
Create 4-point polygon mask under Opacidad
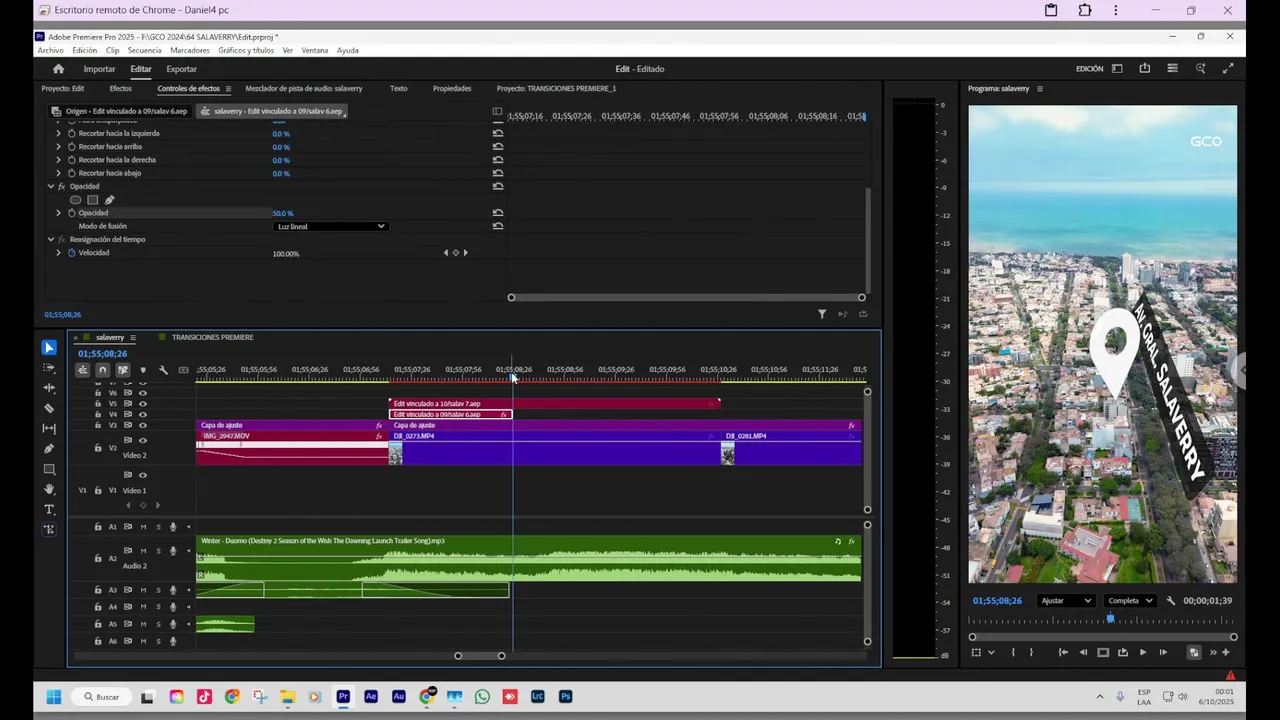pos(92,200)
